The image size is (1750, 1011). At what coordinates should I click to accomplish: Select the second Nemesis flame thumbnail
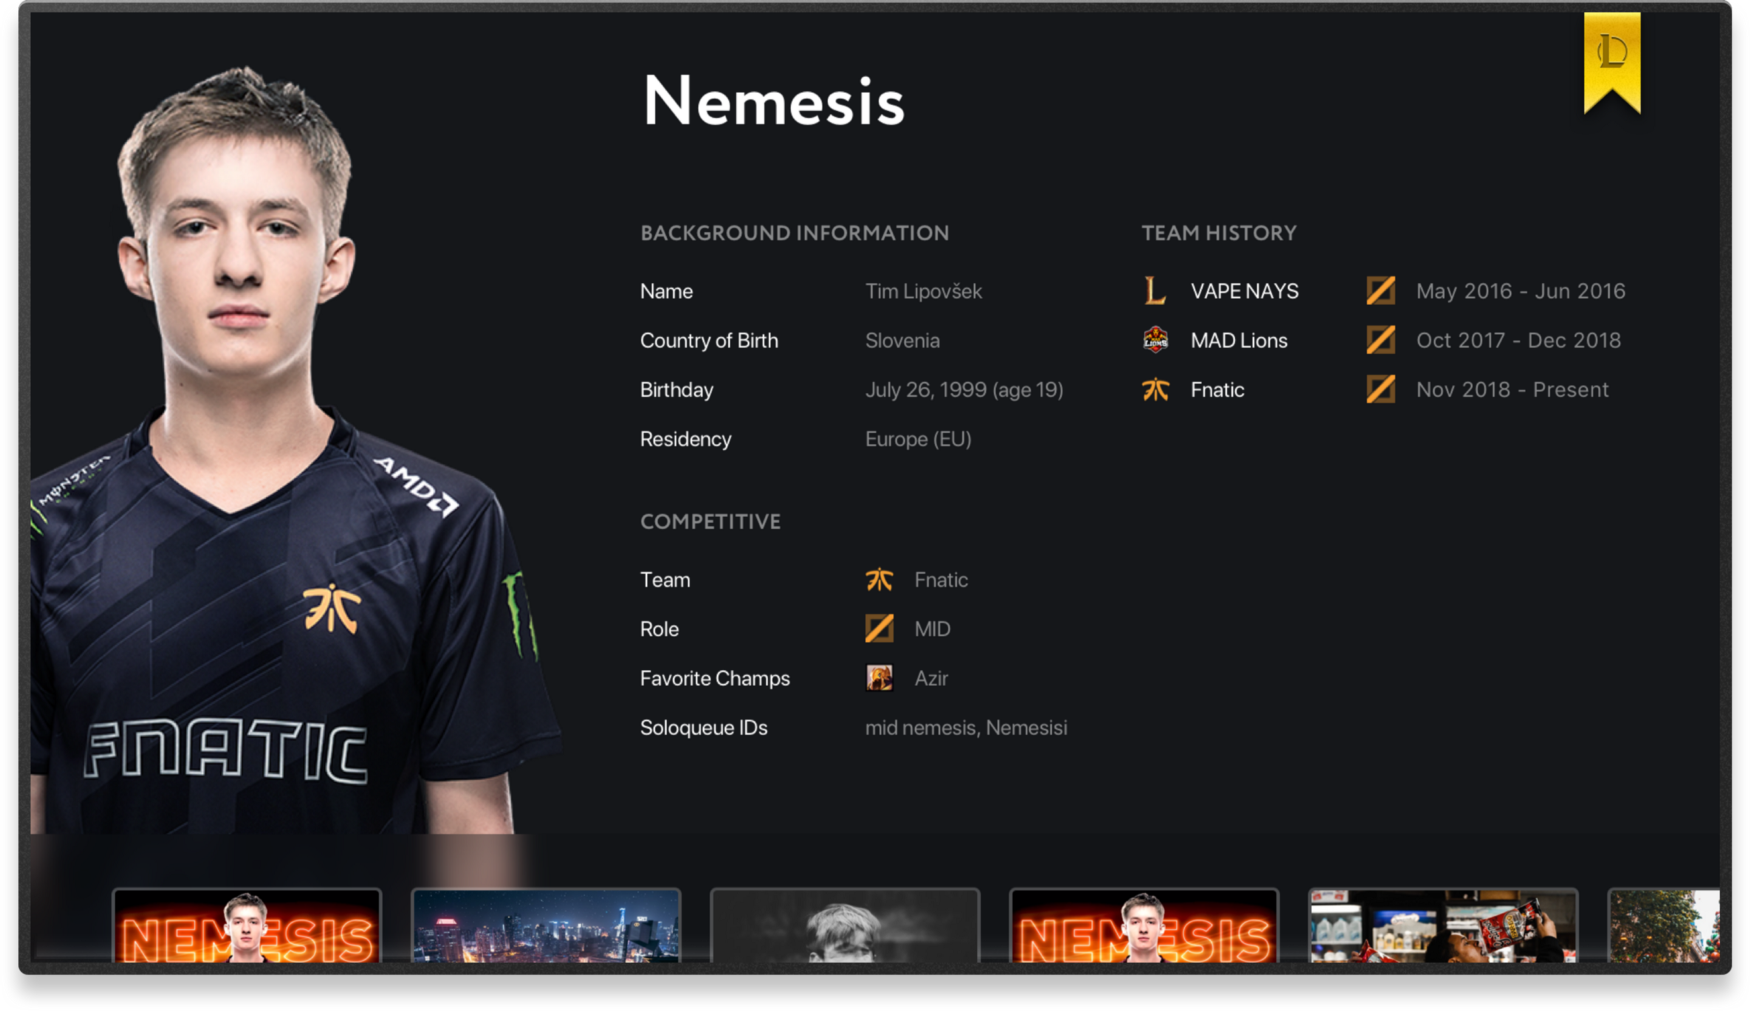coord(1144,925)
